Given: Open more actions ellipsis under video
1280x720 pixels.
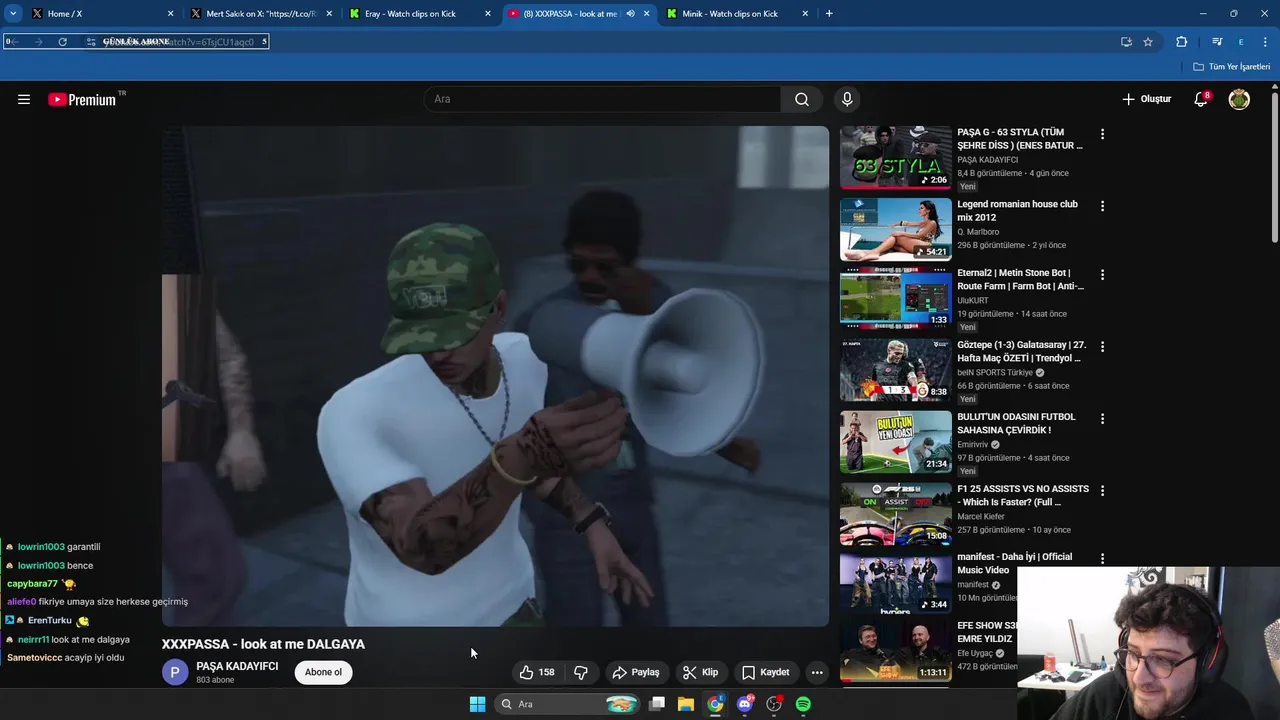Looking at the screenshot, I should coord(817,672).
